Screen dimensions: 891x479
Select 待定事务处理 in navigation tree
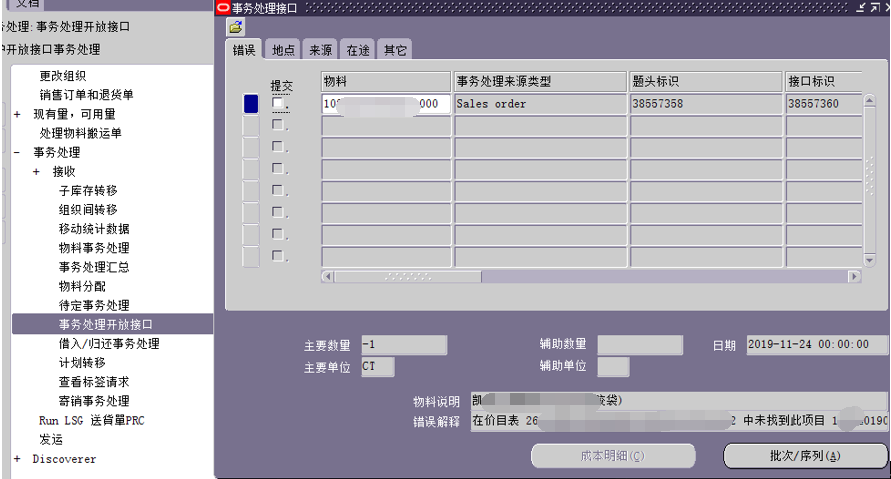click(94, 305)
